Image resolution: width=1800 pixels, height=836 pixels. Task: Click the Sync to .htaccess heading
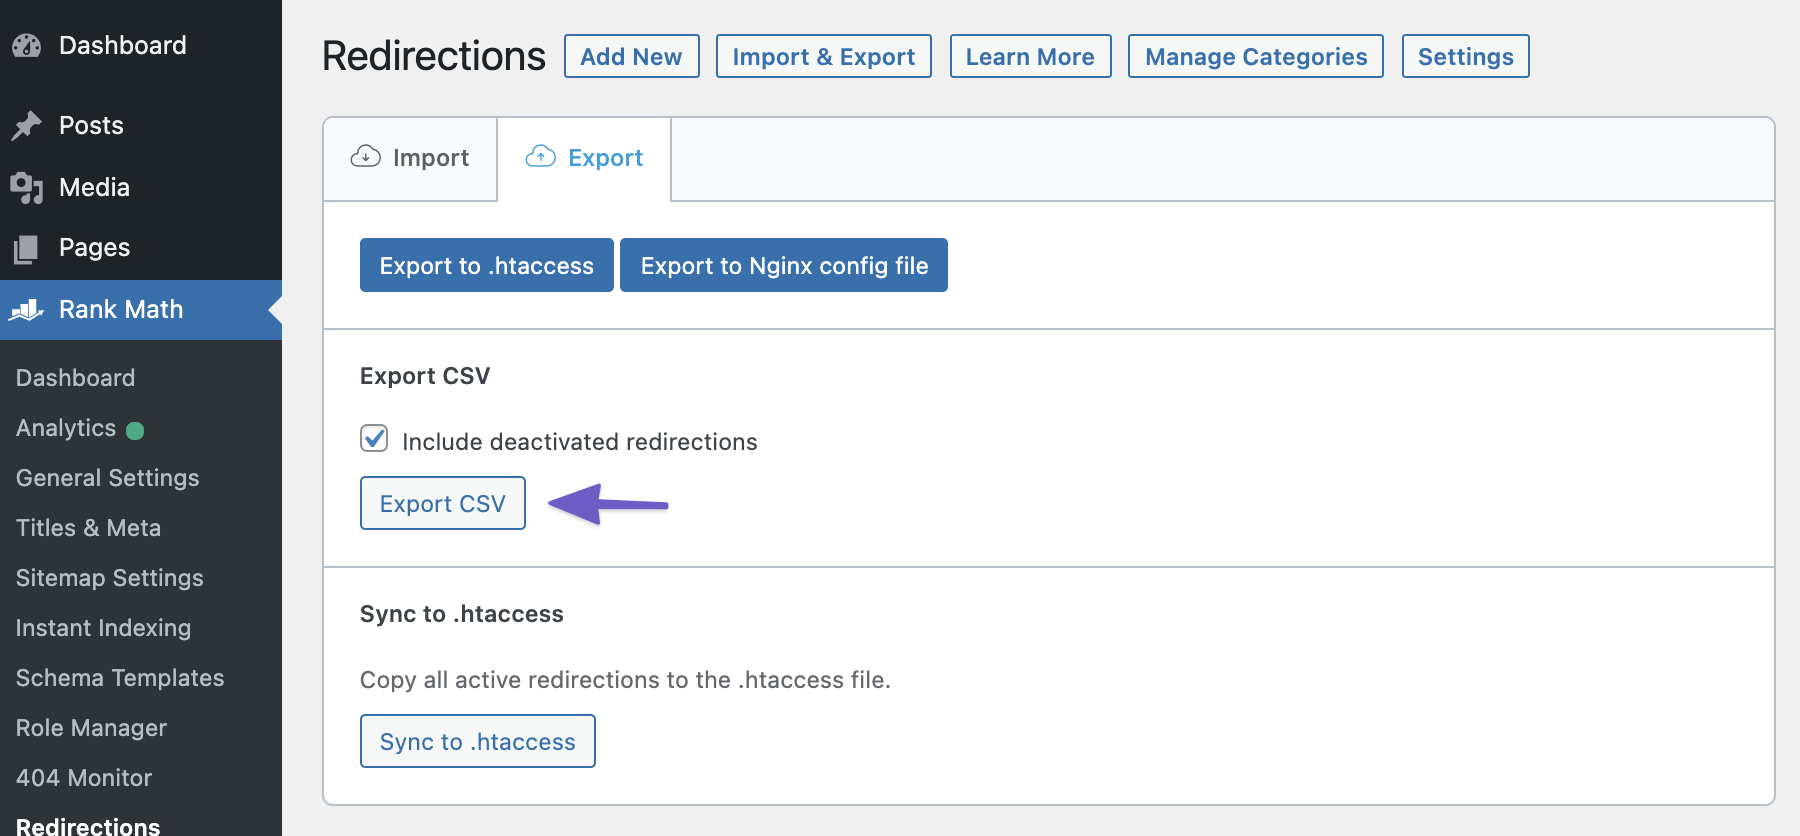tap(462, 614)
